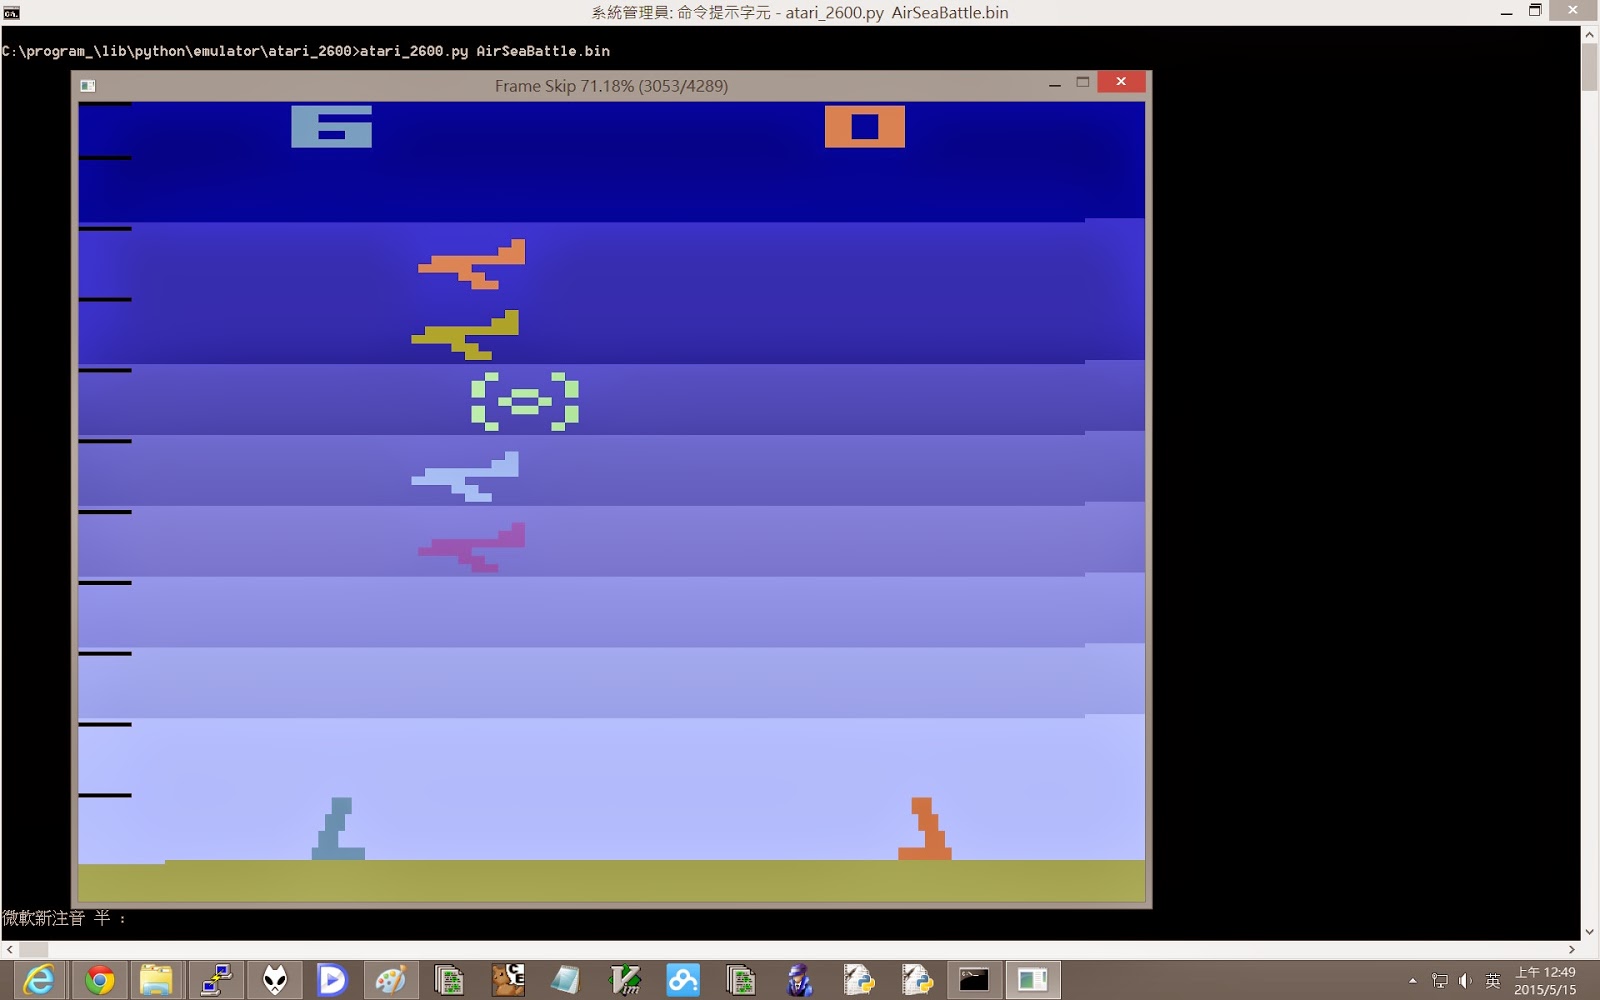The height and width of the screenshot is (1000, 1600).
Task: Click the console vertical scrollbar up arrow
Action: tap(1589, 34)
